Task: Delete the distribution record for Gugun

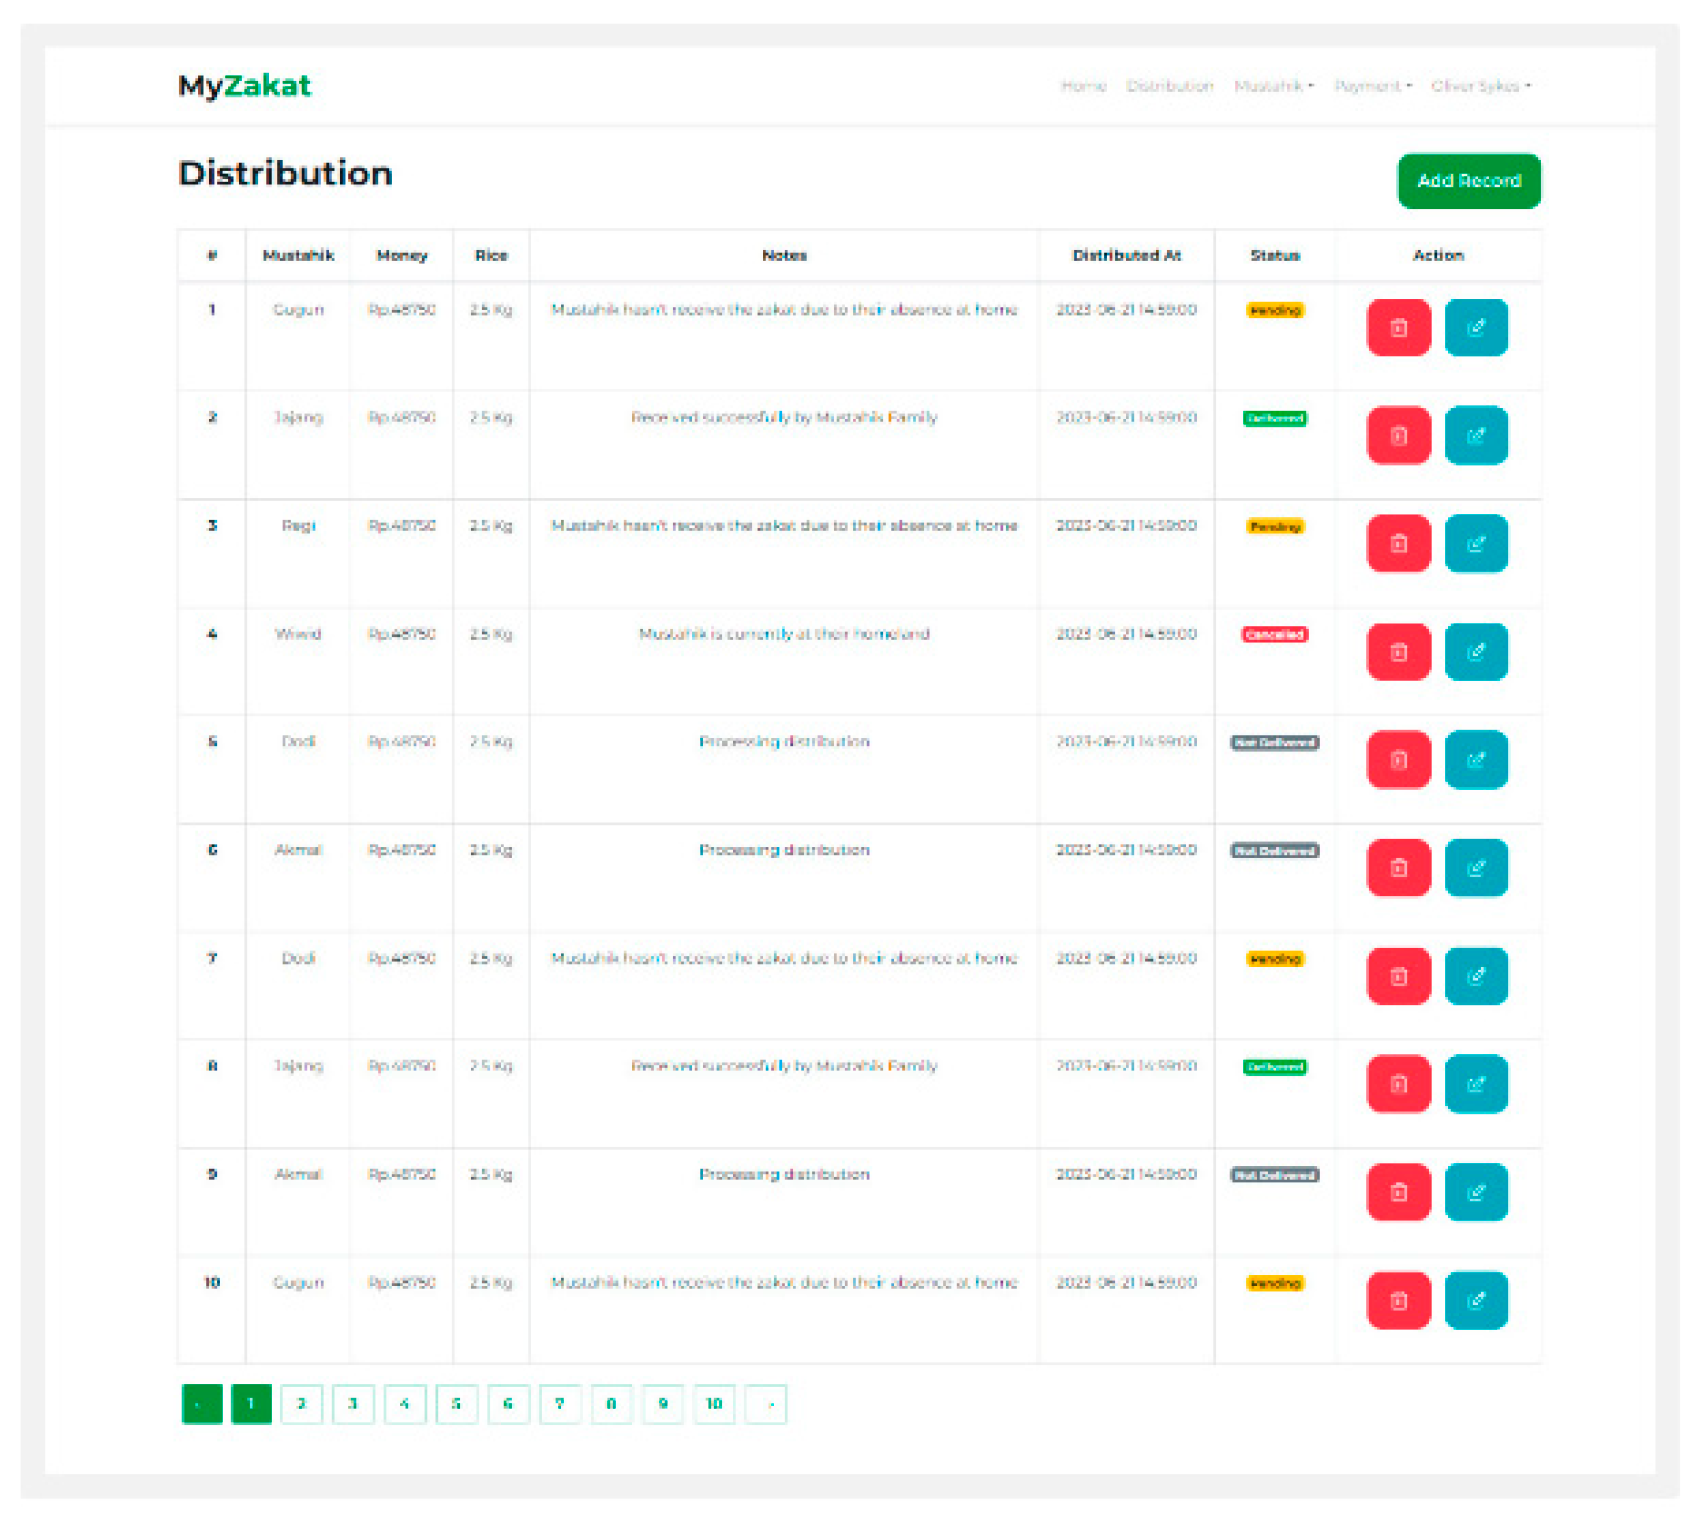Action: 1398,328
